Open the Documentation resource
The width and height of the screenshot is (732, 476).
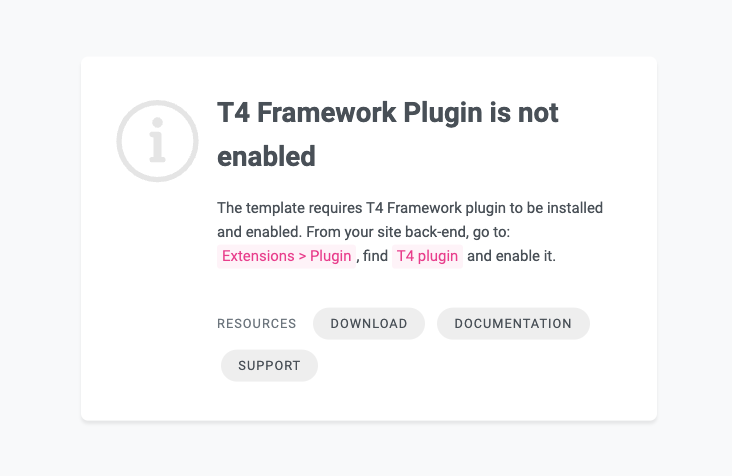coord(513,324)
